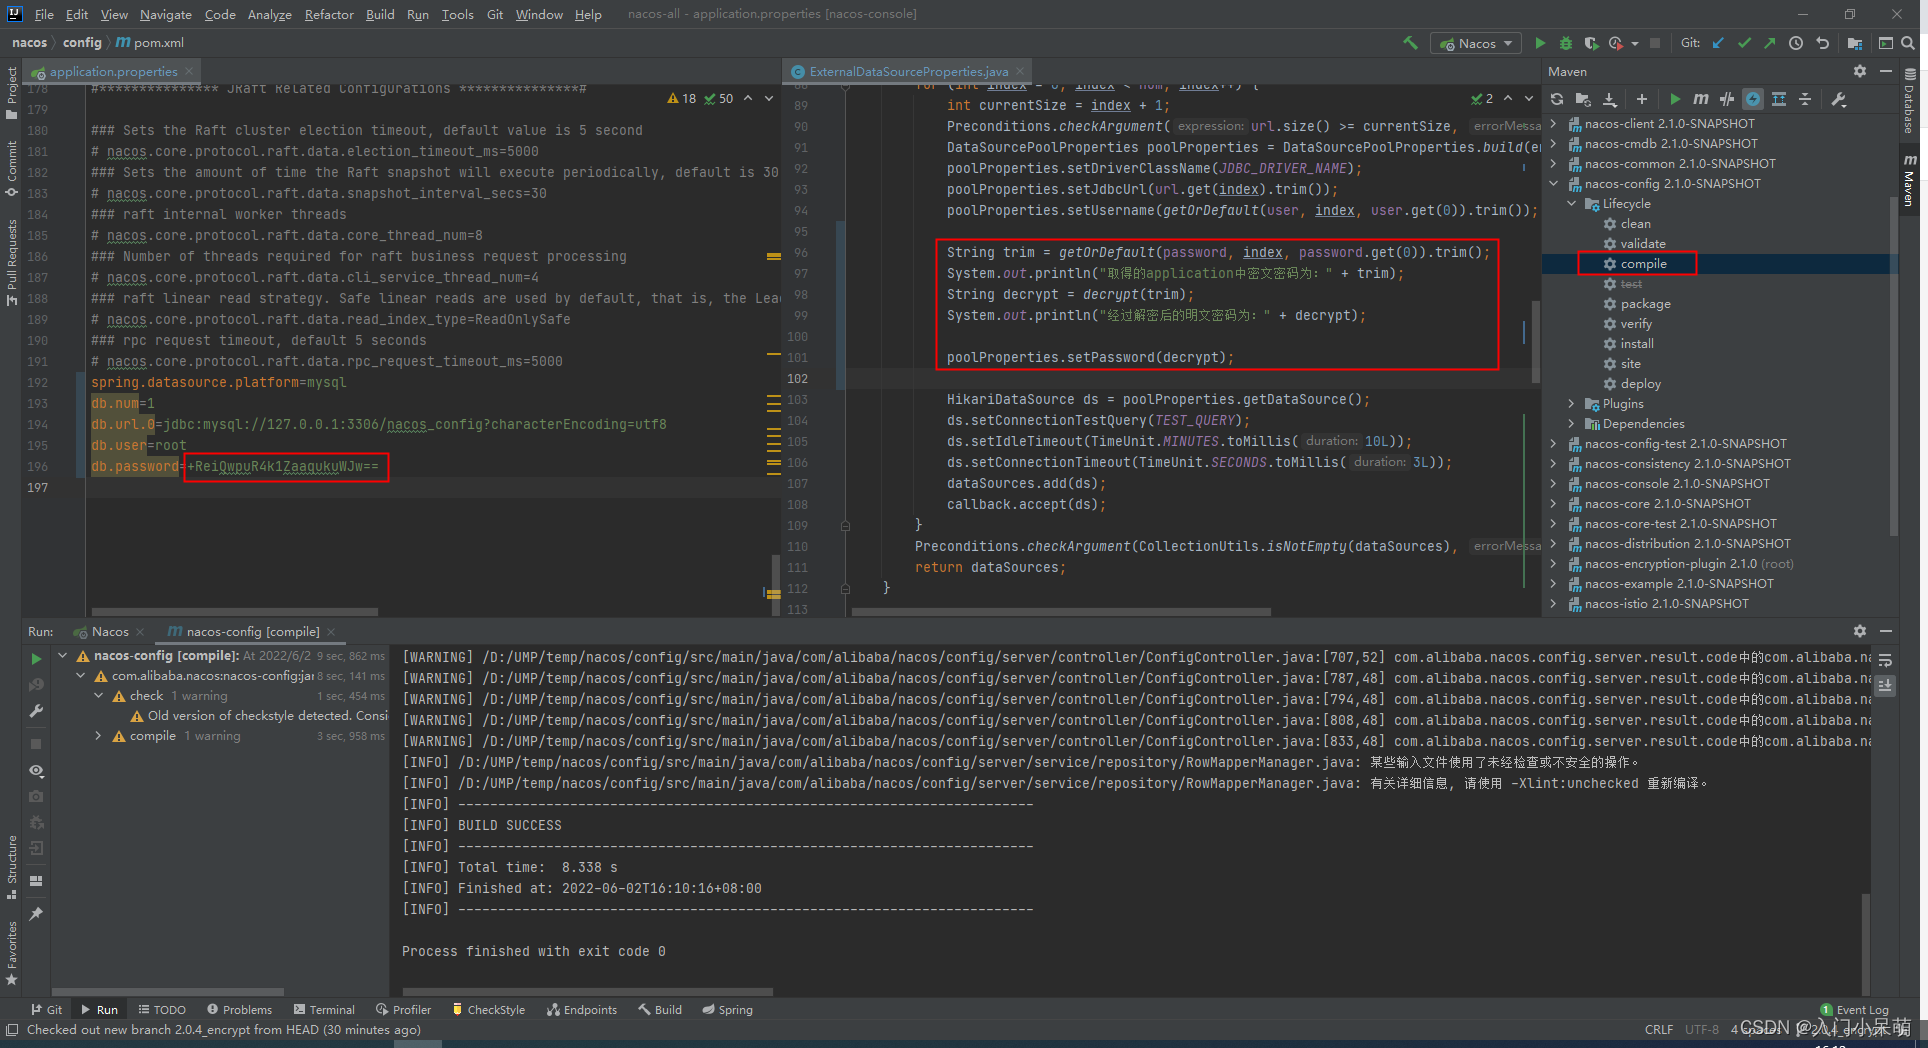Select the compile lifecycle goal

pos(1643,264)
